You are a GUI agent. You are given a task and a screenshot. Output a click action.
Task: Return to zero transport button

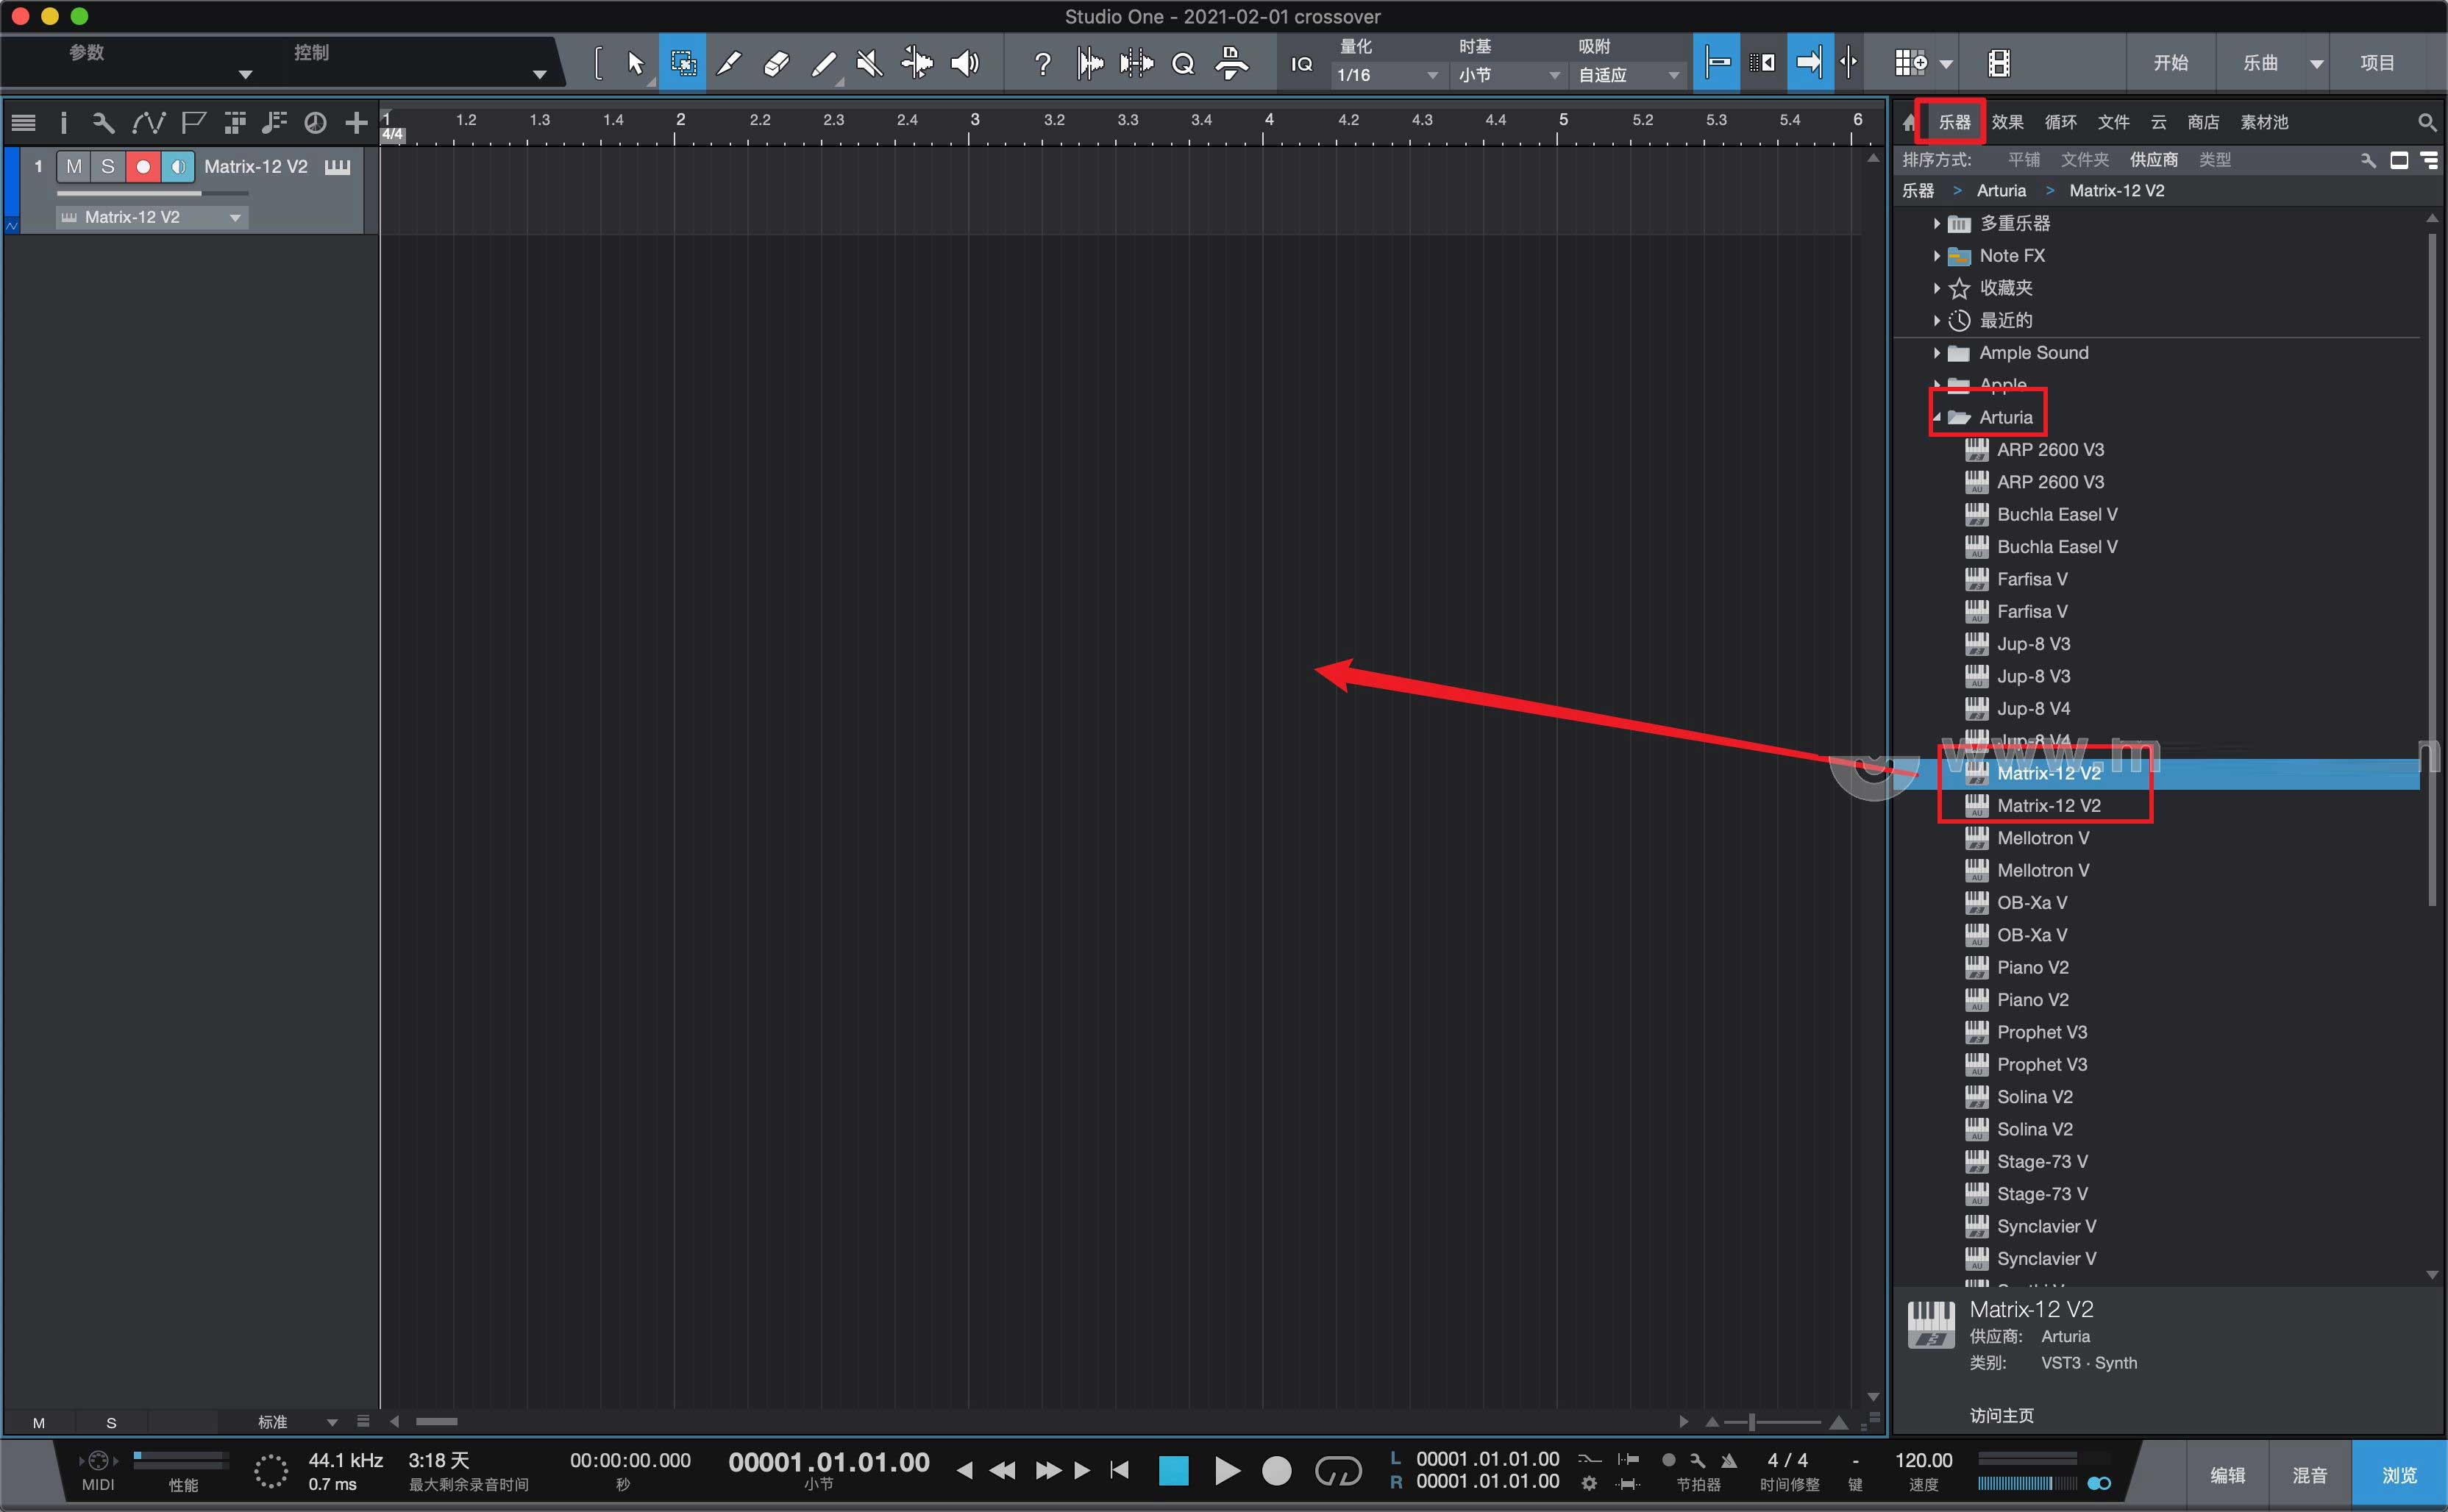pos(1119,1470)
